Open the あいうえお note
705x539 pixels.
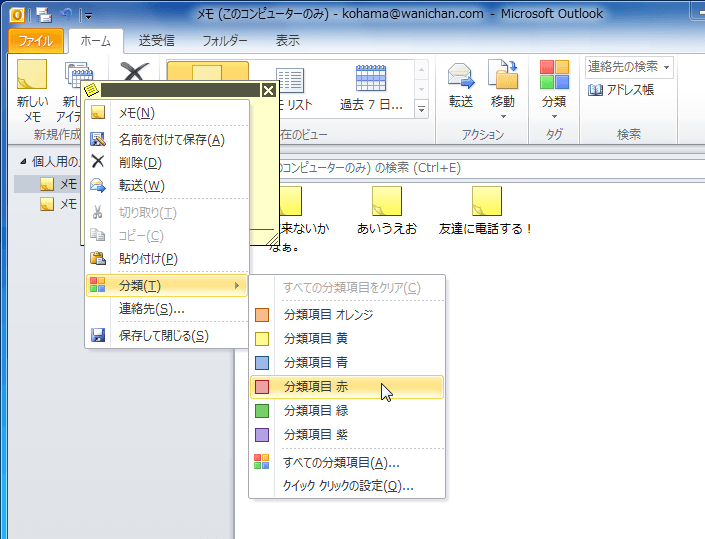click(387, 210)
